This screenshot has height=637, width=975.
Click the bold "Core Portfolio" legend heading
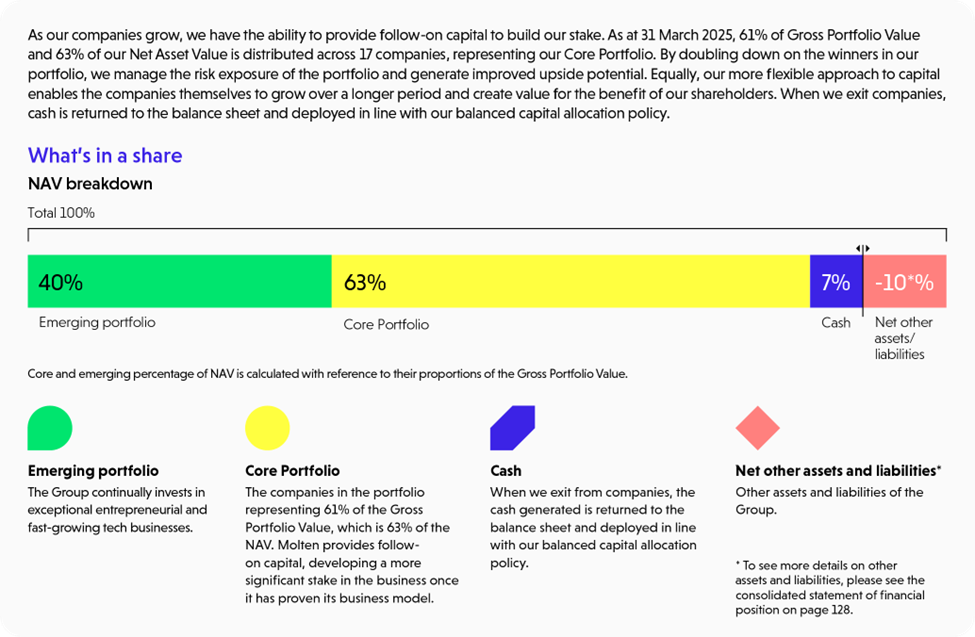coord(292,470)
